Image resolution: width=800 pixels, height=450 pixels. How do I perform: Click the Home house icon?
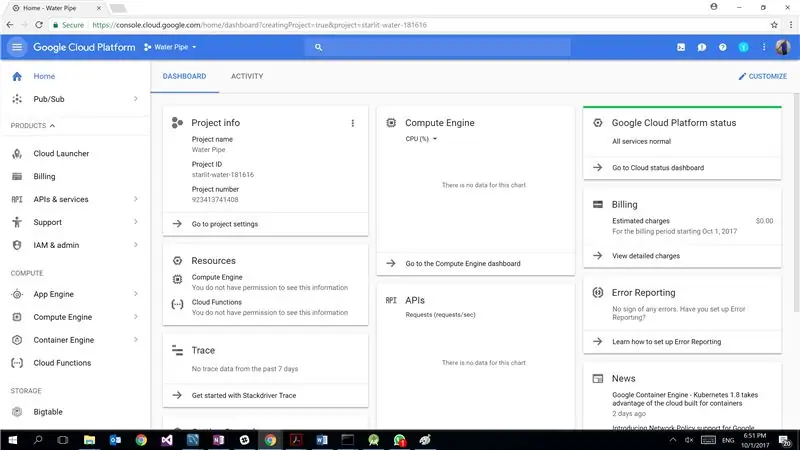click(17, 76)
